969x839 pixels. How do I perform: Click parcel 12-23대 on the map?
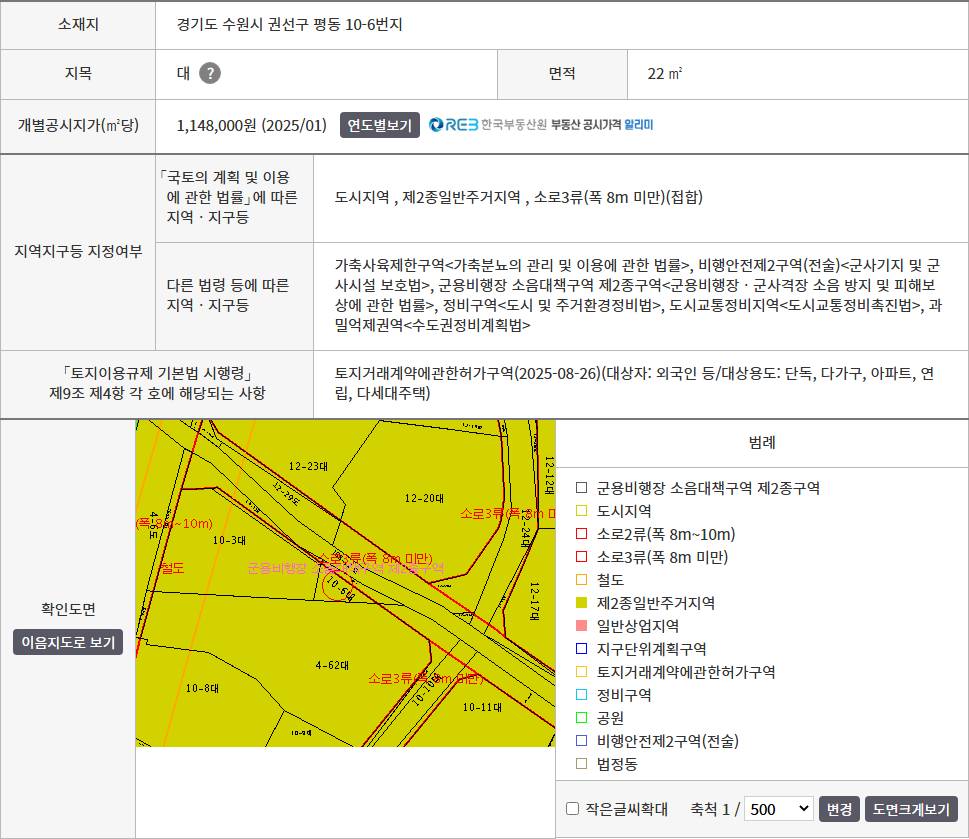(x=308, y=466)
